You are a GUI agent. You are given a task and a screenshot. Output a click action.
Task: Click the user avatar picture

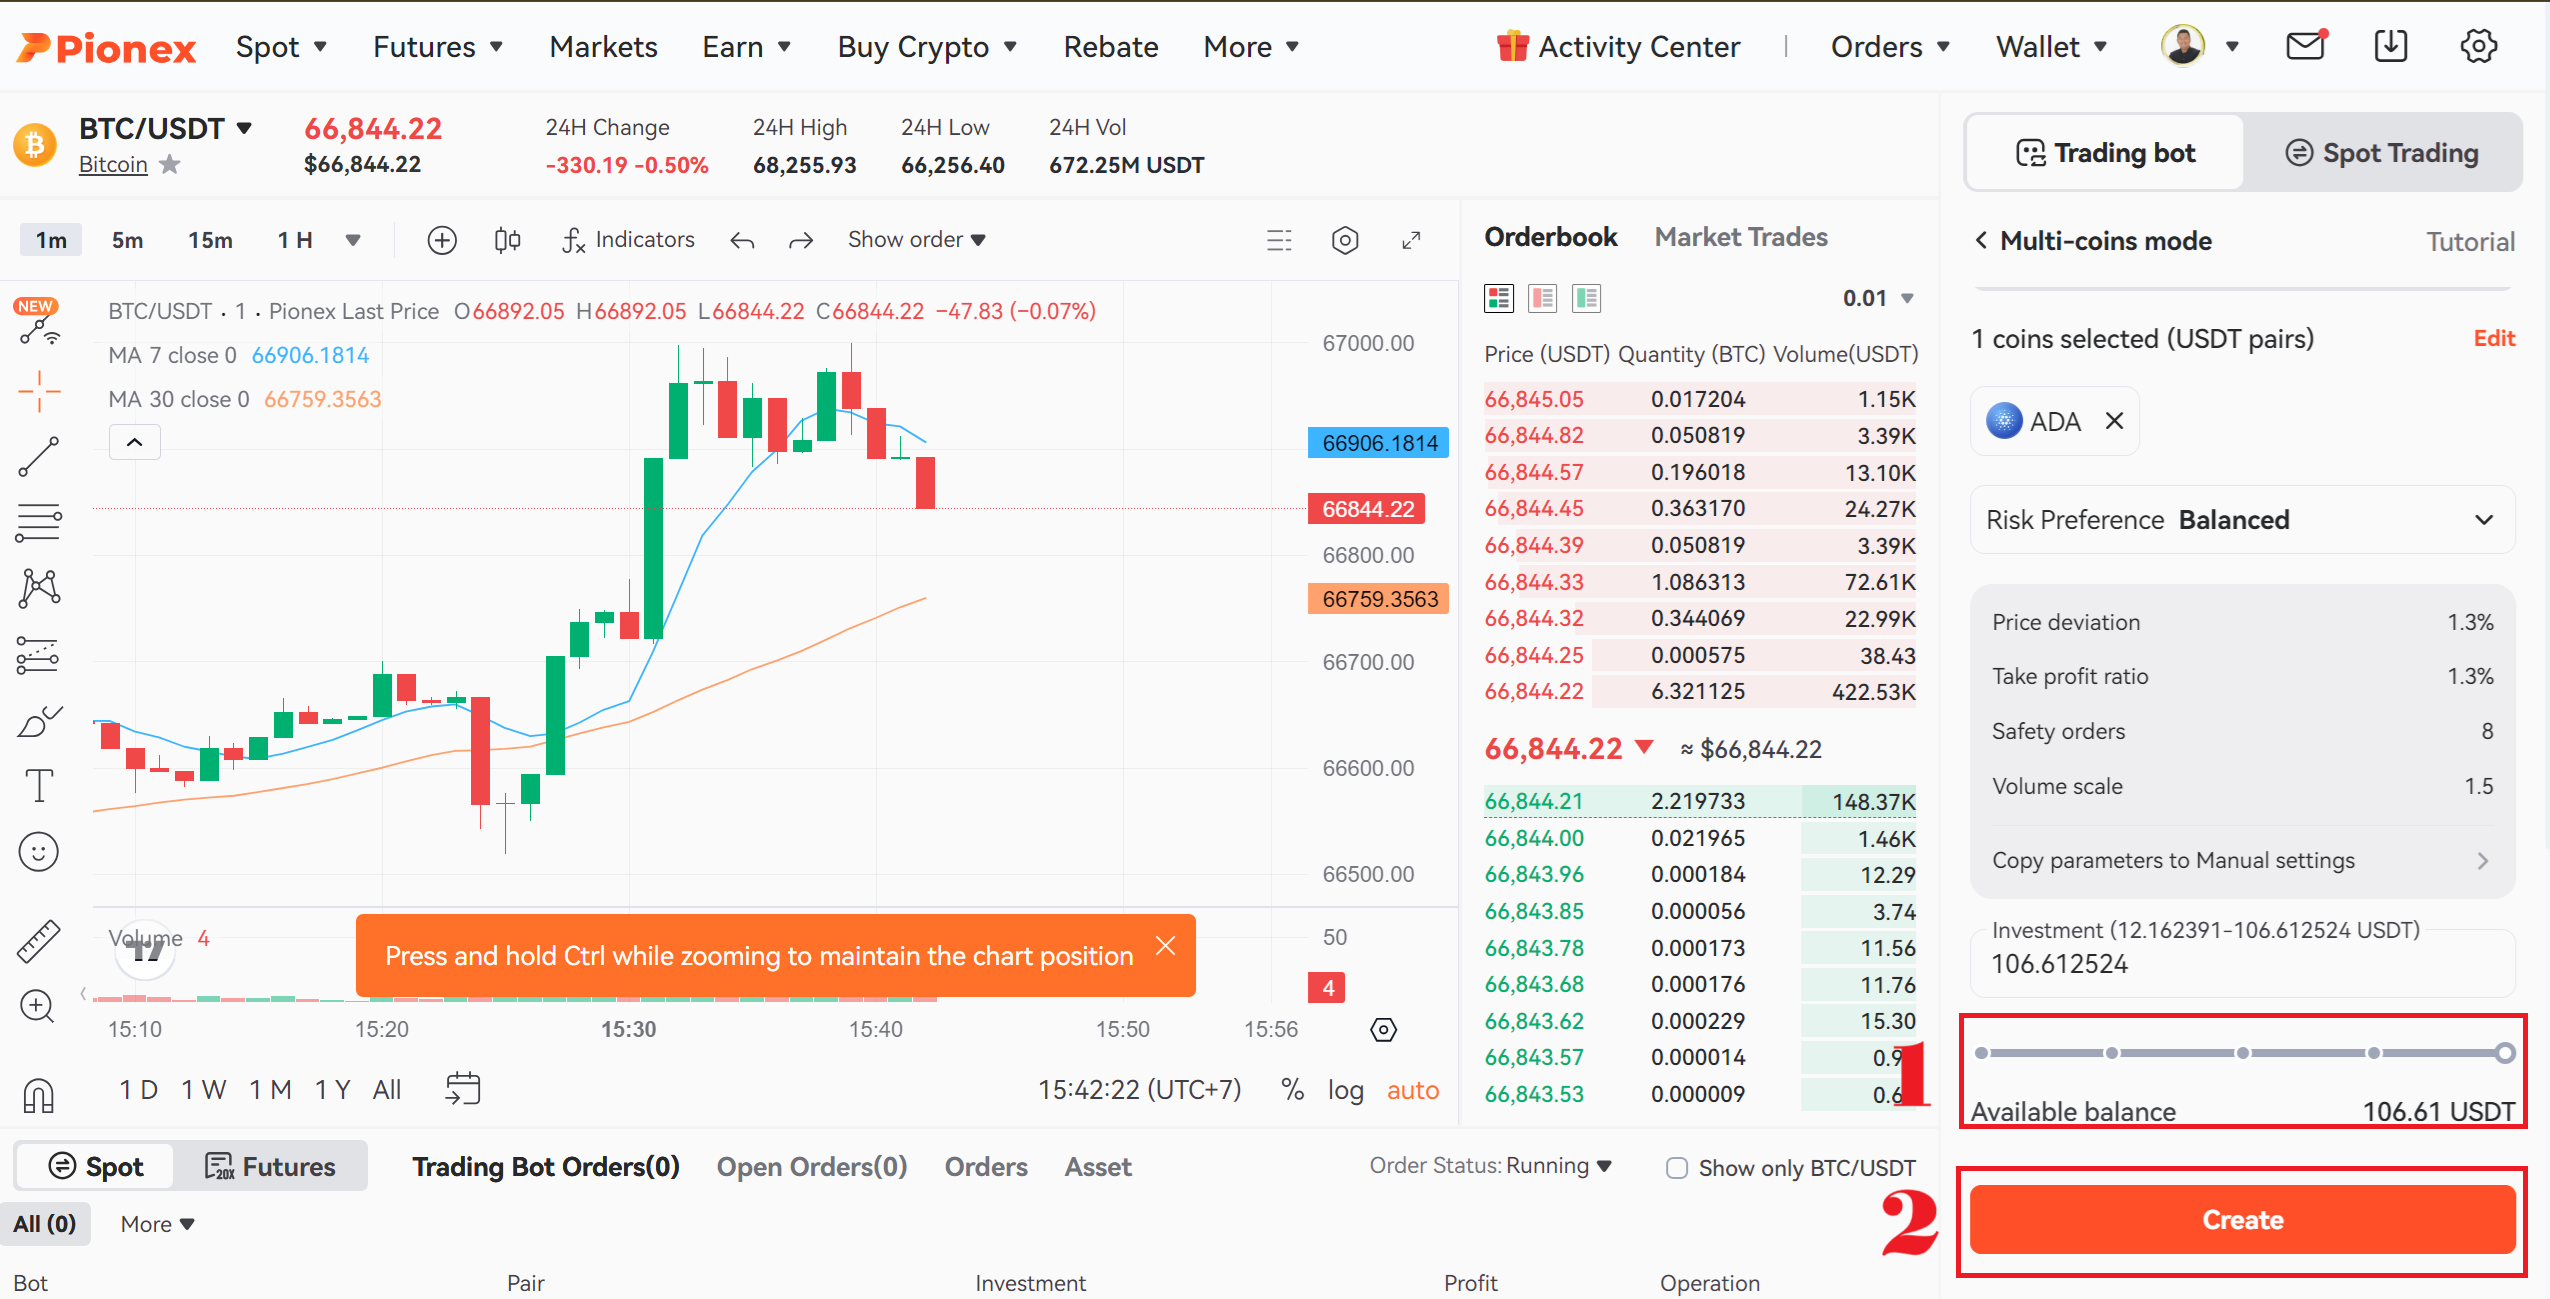2183,46
